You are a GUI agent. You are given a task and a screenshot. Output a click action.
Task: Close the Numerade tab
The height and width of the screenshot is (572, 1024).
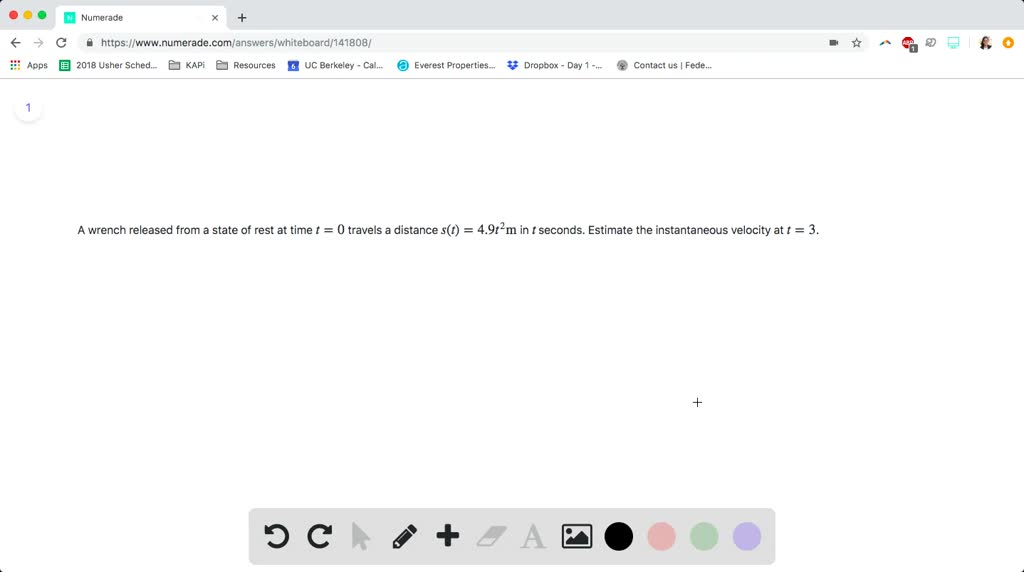[215, 18]
